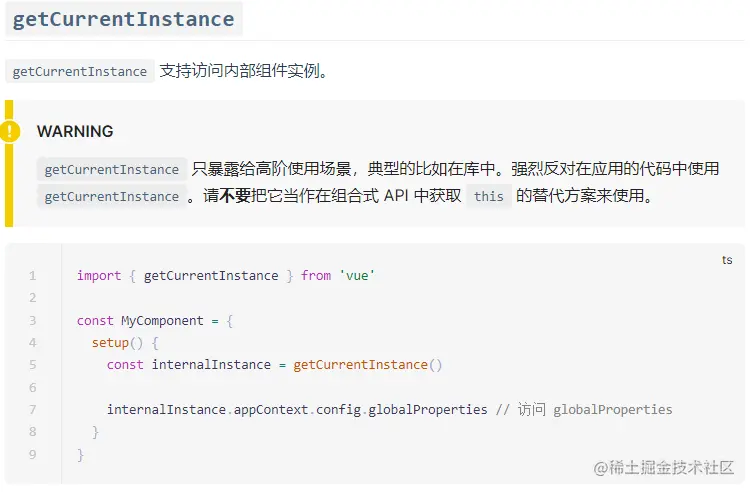Click line number 3 in gutter
Viewport: 750px width, 492px height.
(33, 320)
